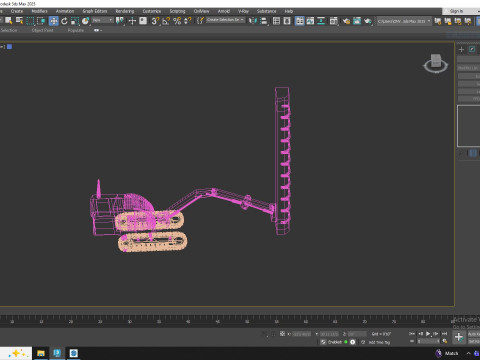The height and width of the screenshot is (360, 480).
Task: Open Schematic View icon
Action: (321, 21)
